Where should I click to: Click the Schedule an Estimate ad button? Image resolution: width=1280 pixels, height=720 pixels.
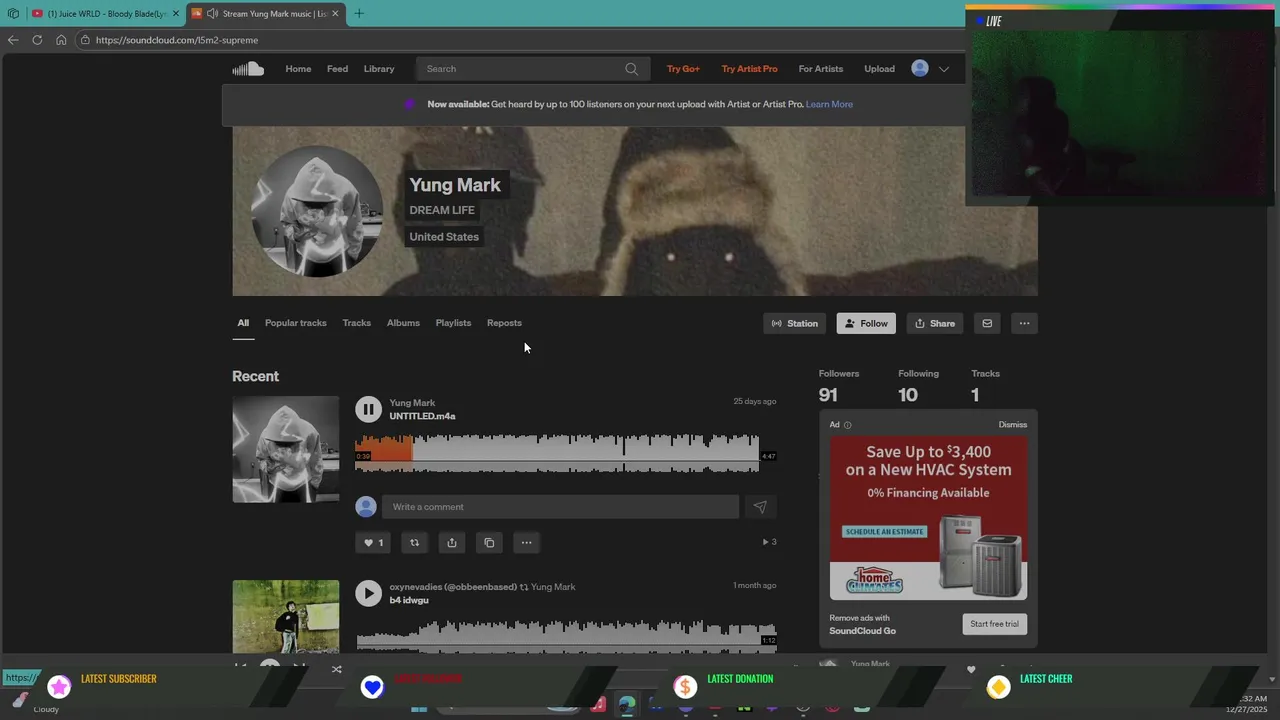click(x=884, y=532)
